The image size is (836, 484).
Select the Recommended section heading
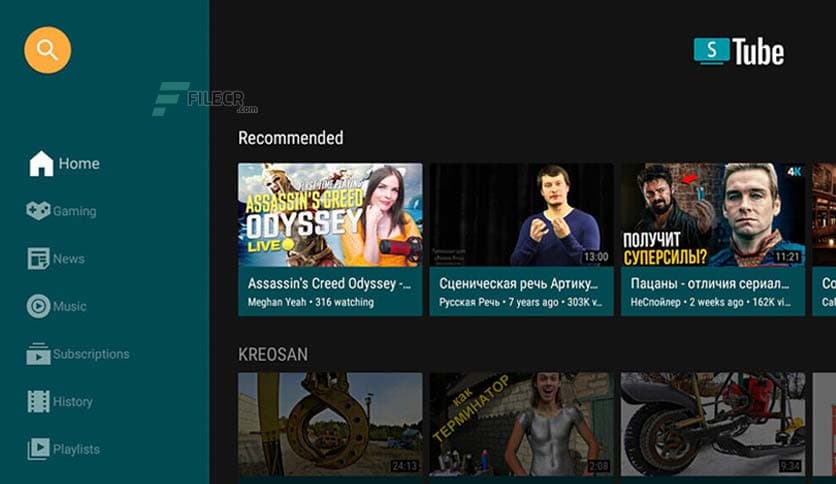290,138
